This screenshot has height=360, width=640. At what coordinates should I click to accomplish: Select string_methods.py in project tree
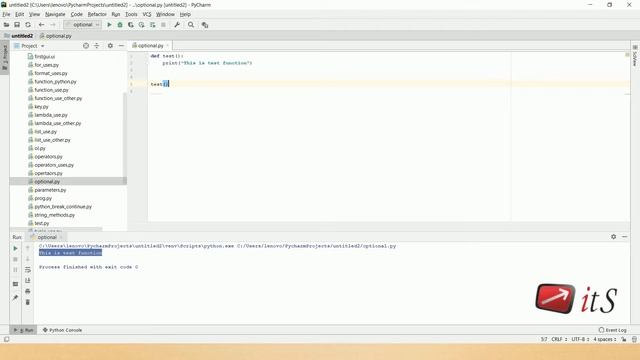click(x=54, y=215)
